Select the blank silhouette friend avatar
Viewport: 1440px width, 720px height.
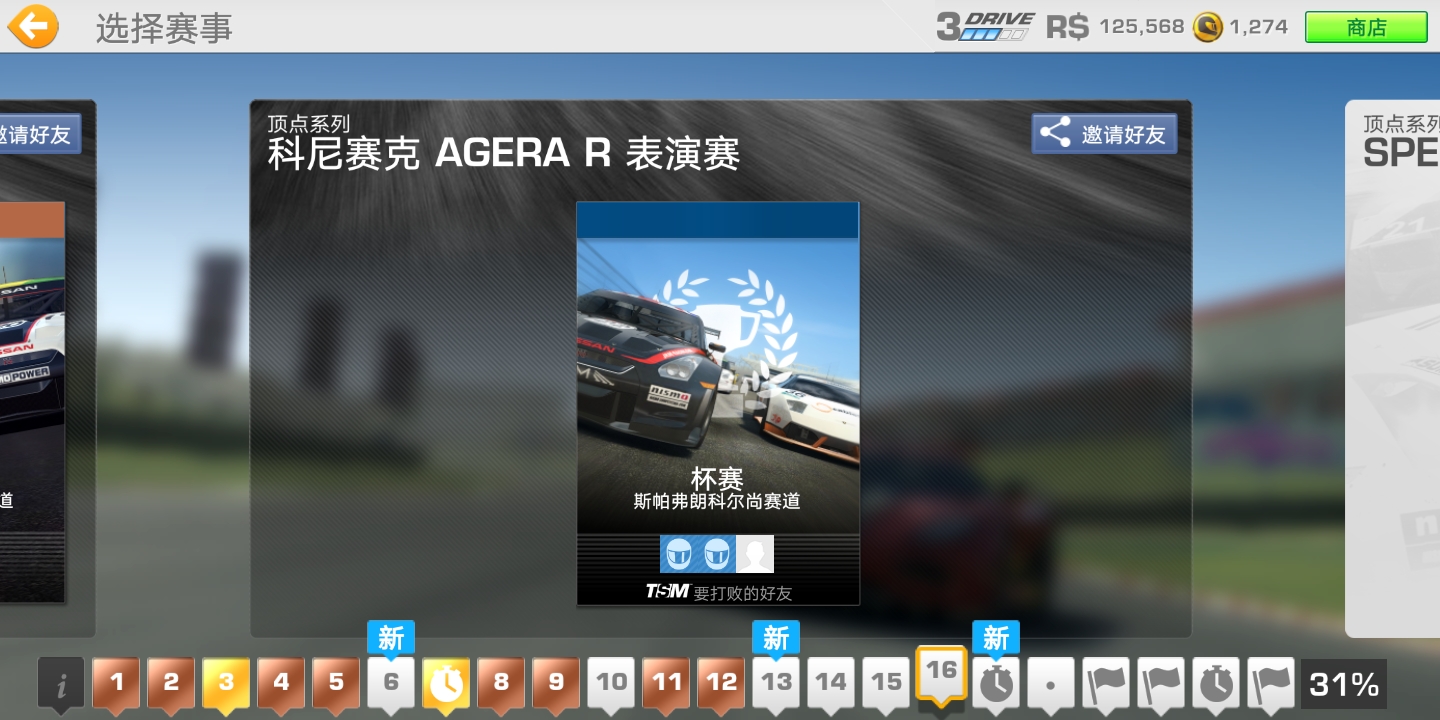point(755,553)
